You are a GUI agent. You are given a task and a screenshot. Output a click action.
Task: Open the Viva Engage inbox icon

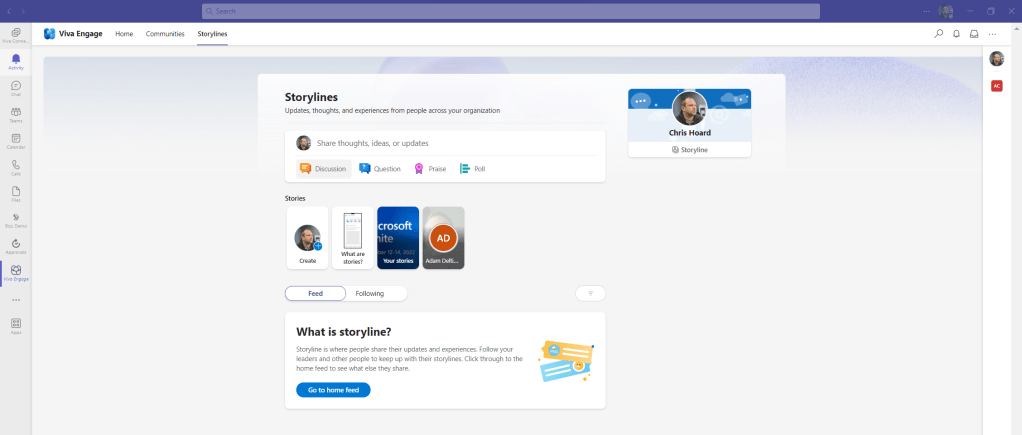click(x=974, y=34)
